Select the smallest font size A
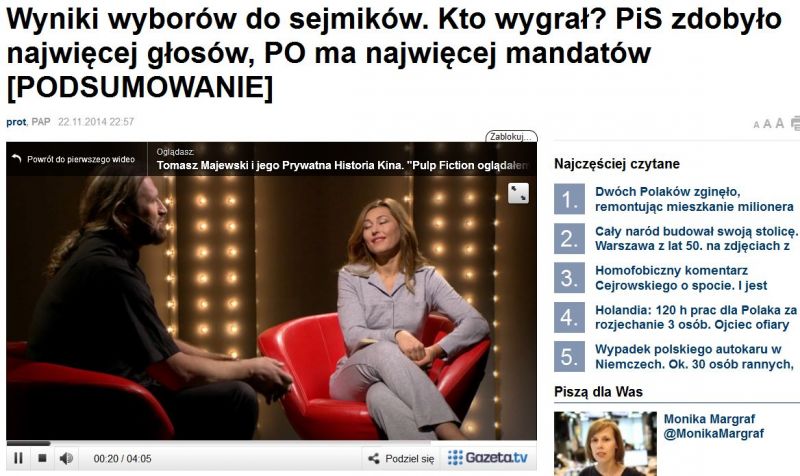 (x=756, y=124)
